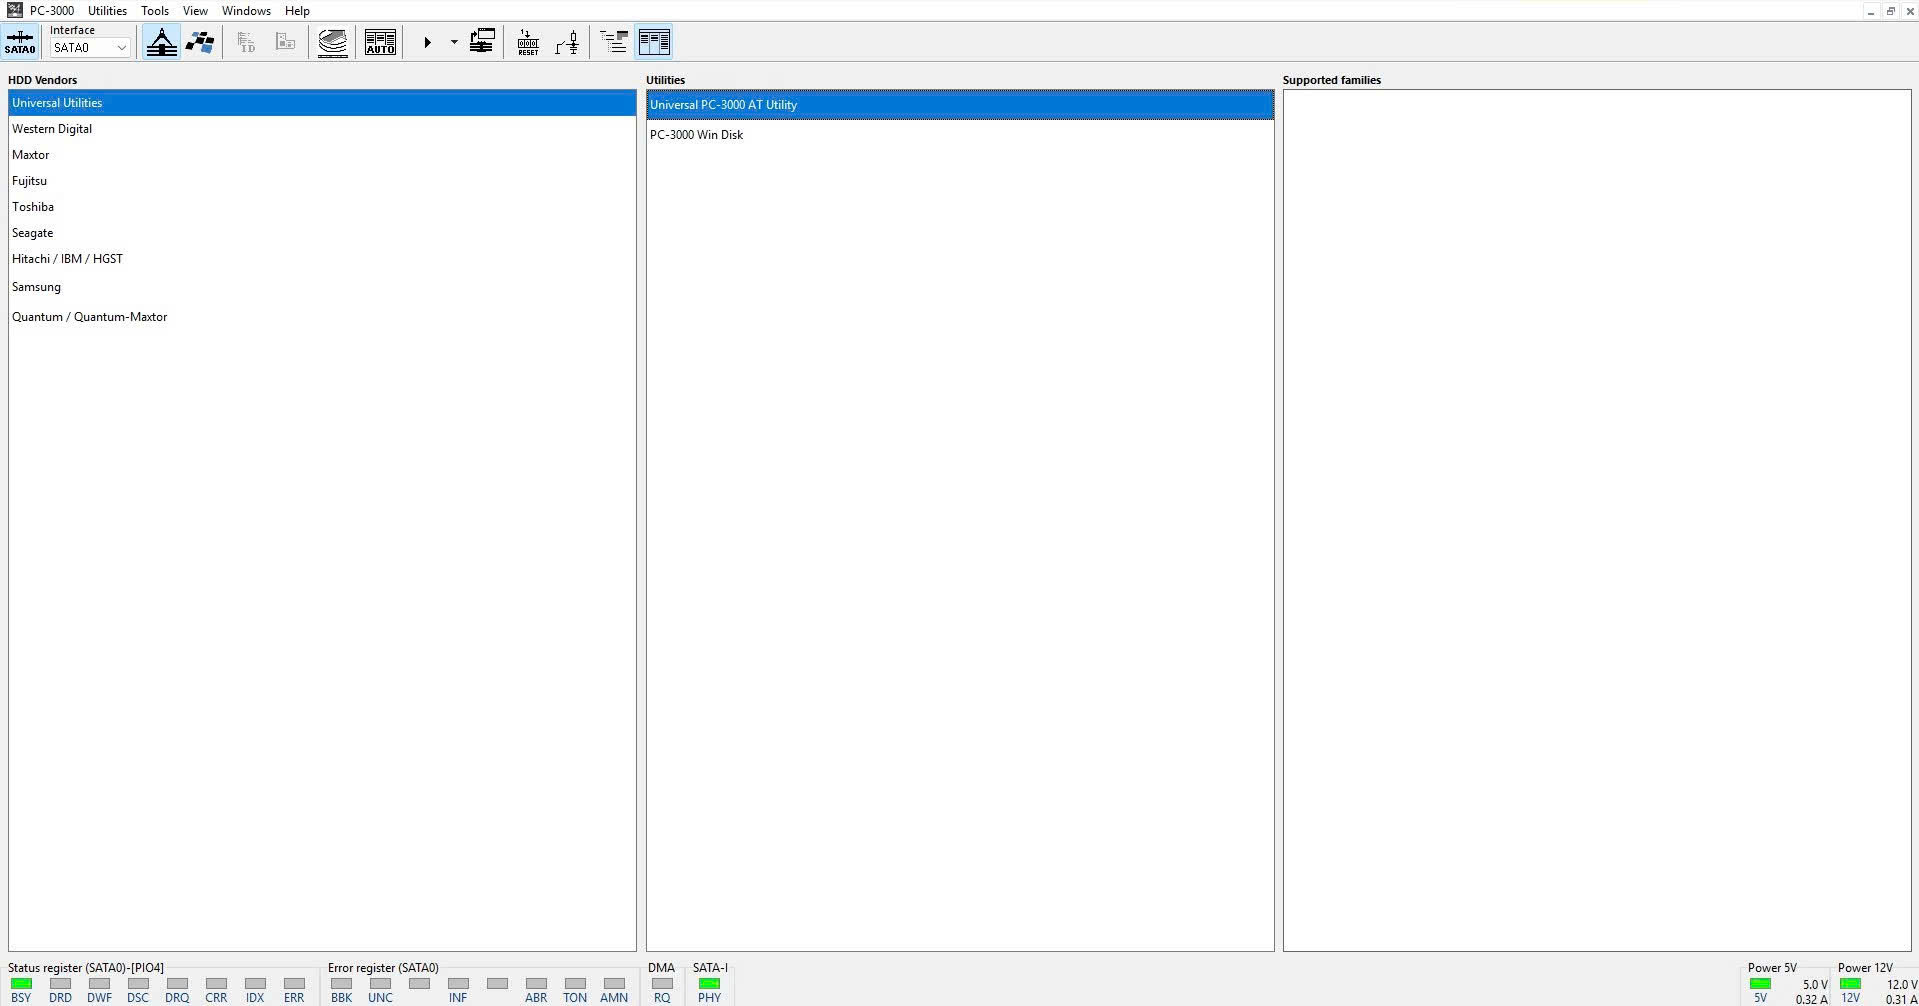Click the green 5V power indicator
This screenshot has width=1919, height=1006.
tap(1760, 984)
